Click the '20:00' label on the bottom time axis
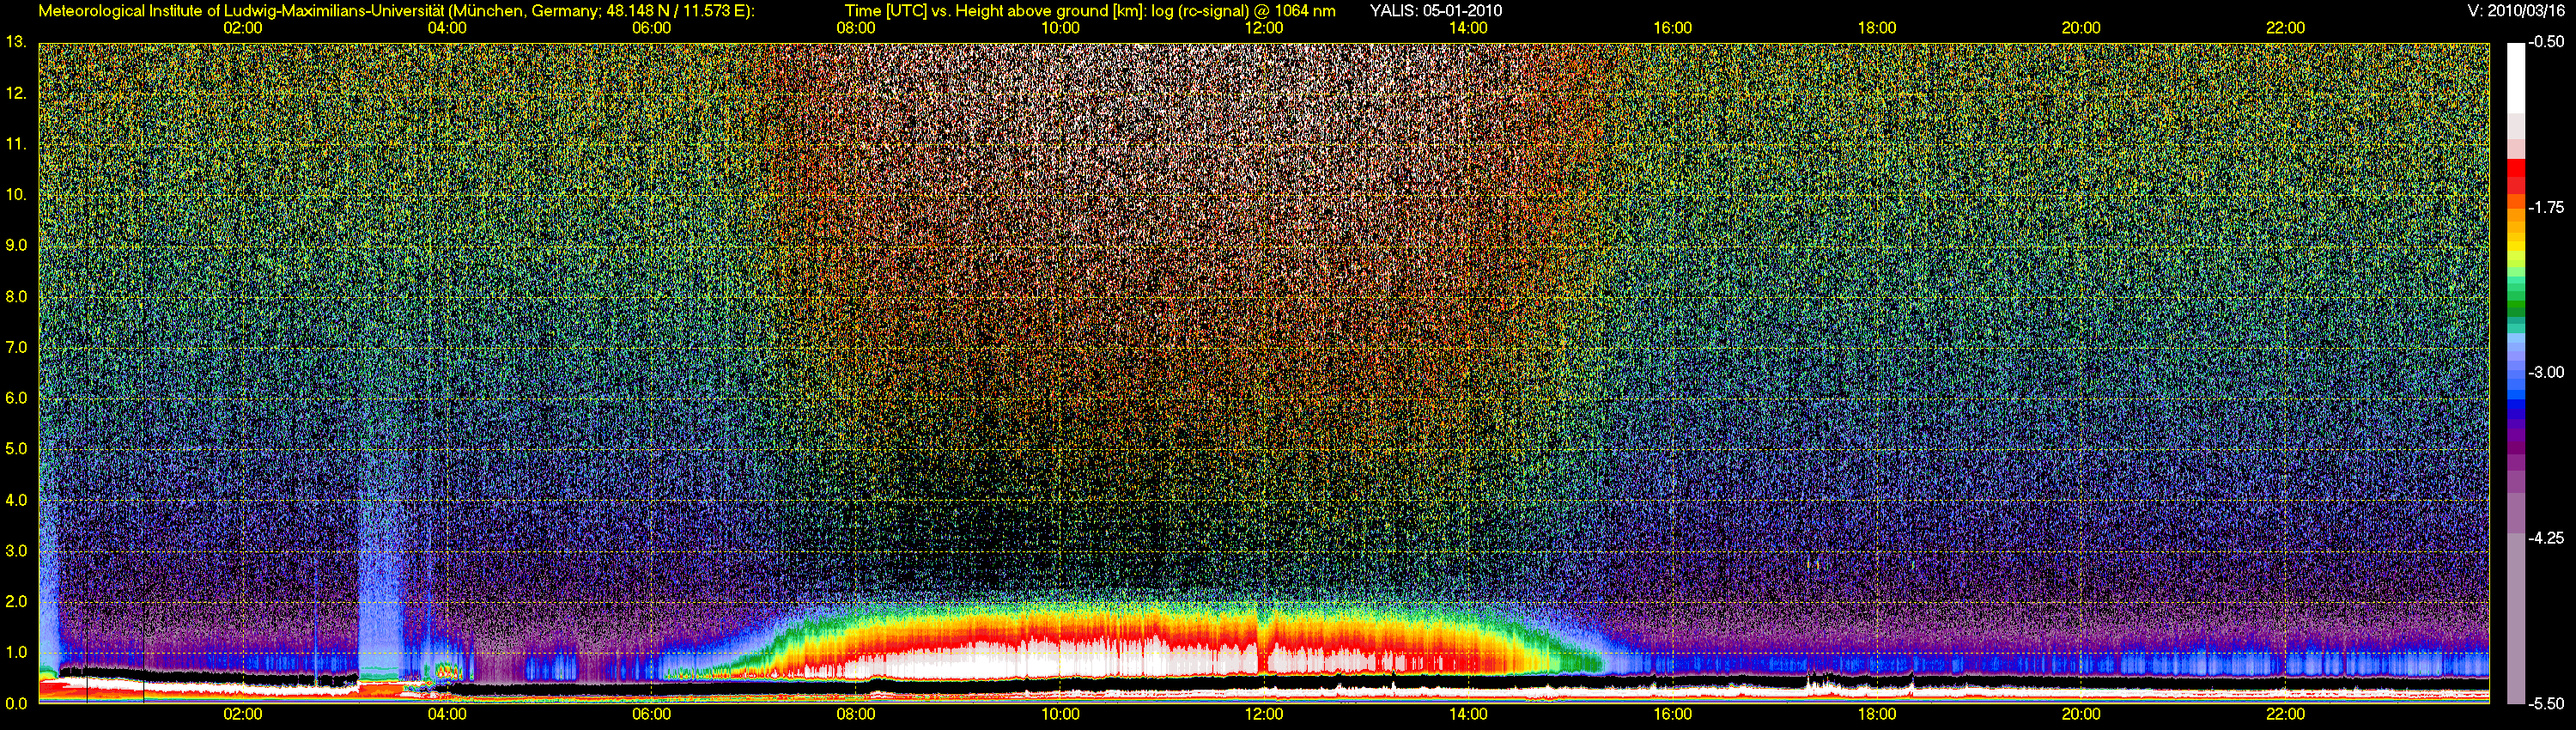The image size is (2576, 730). (x=2081, y=714)
